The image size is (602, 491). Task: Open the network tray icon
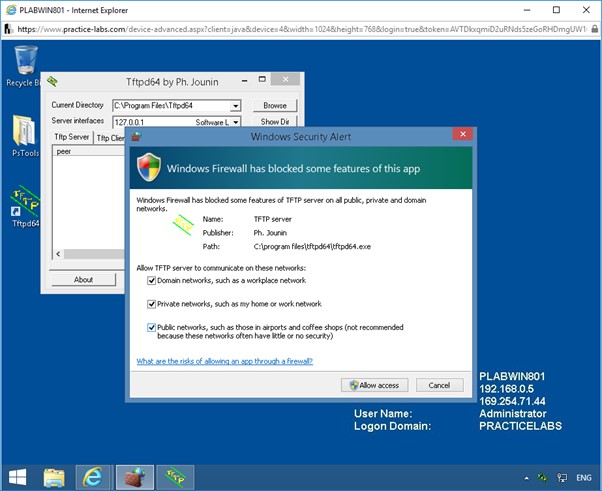coord(562,478)
